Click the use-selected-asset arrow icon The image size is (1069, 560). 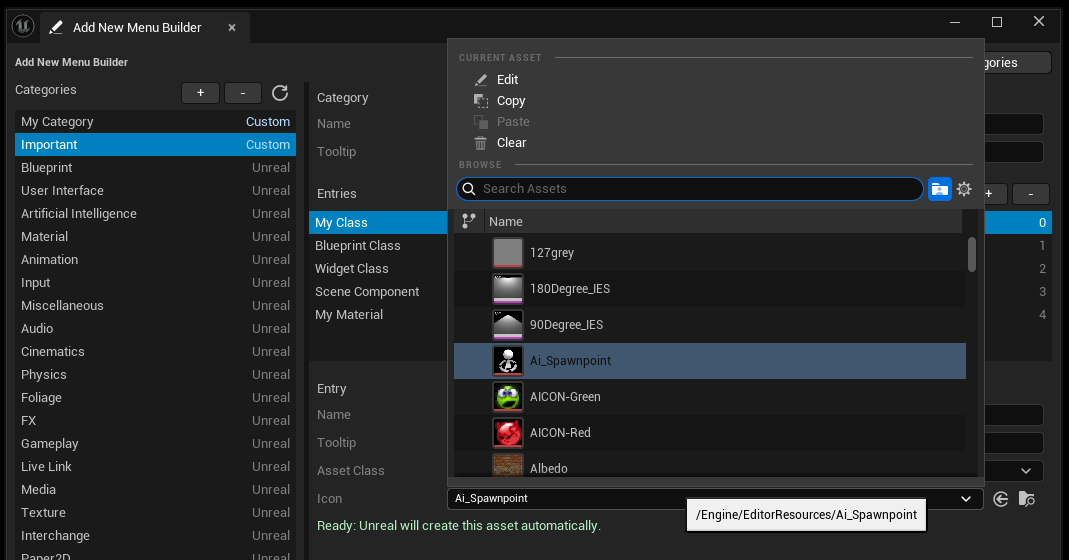[1001, 499]
